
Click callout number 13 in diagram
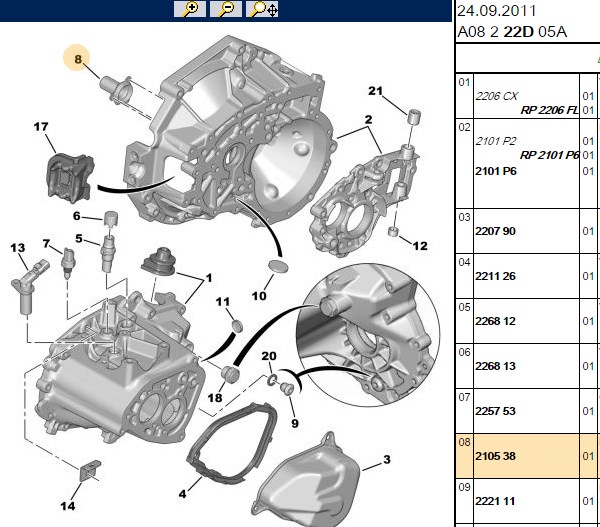pyautogui.click(x=18, y=248)
